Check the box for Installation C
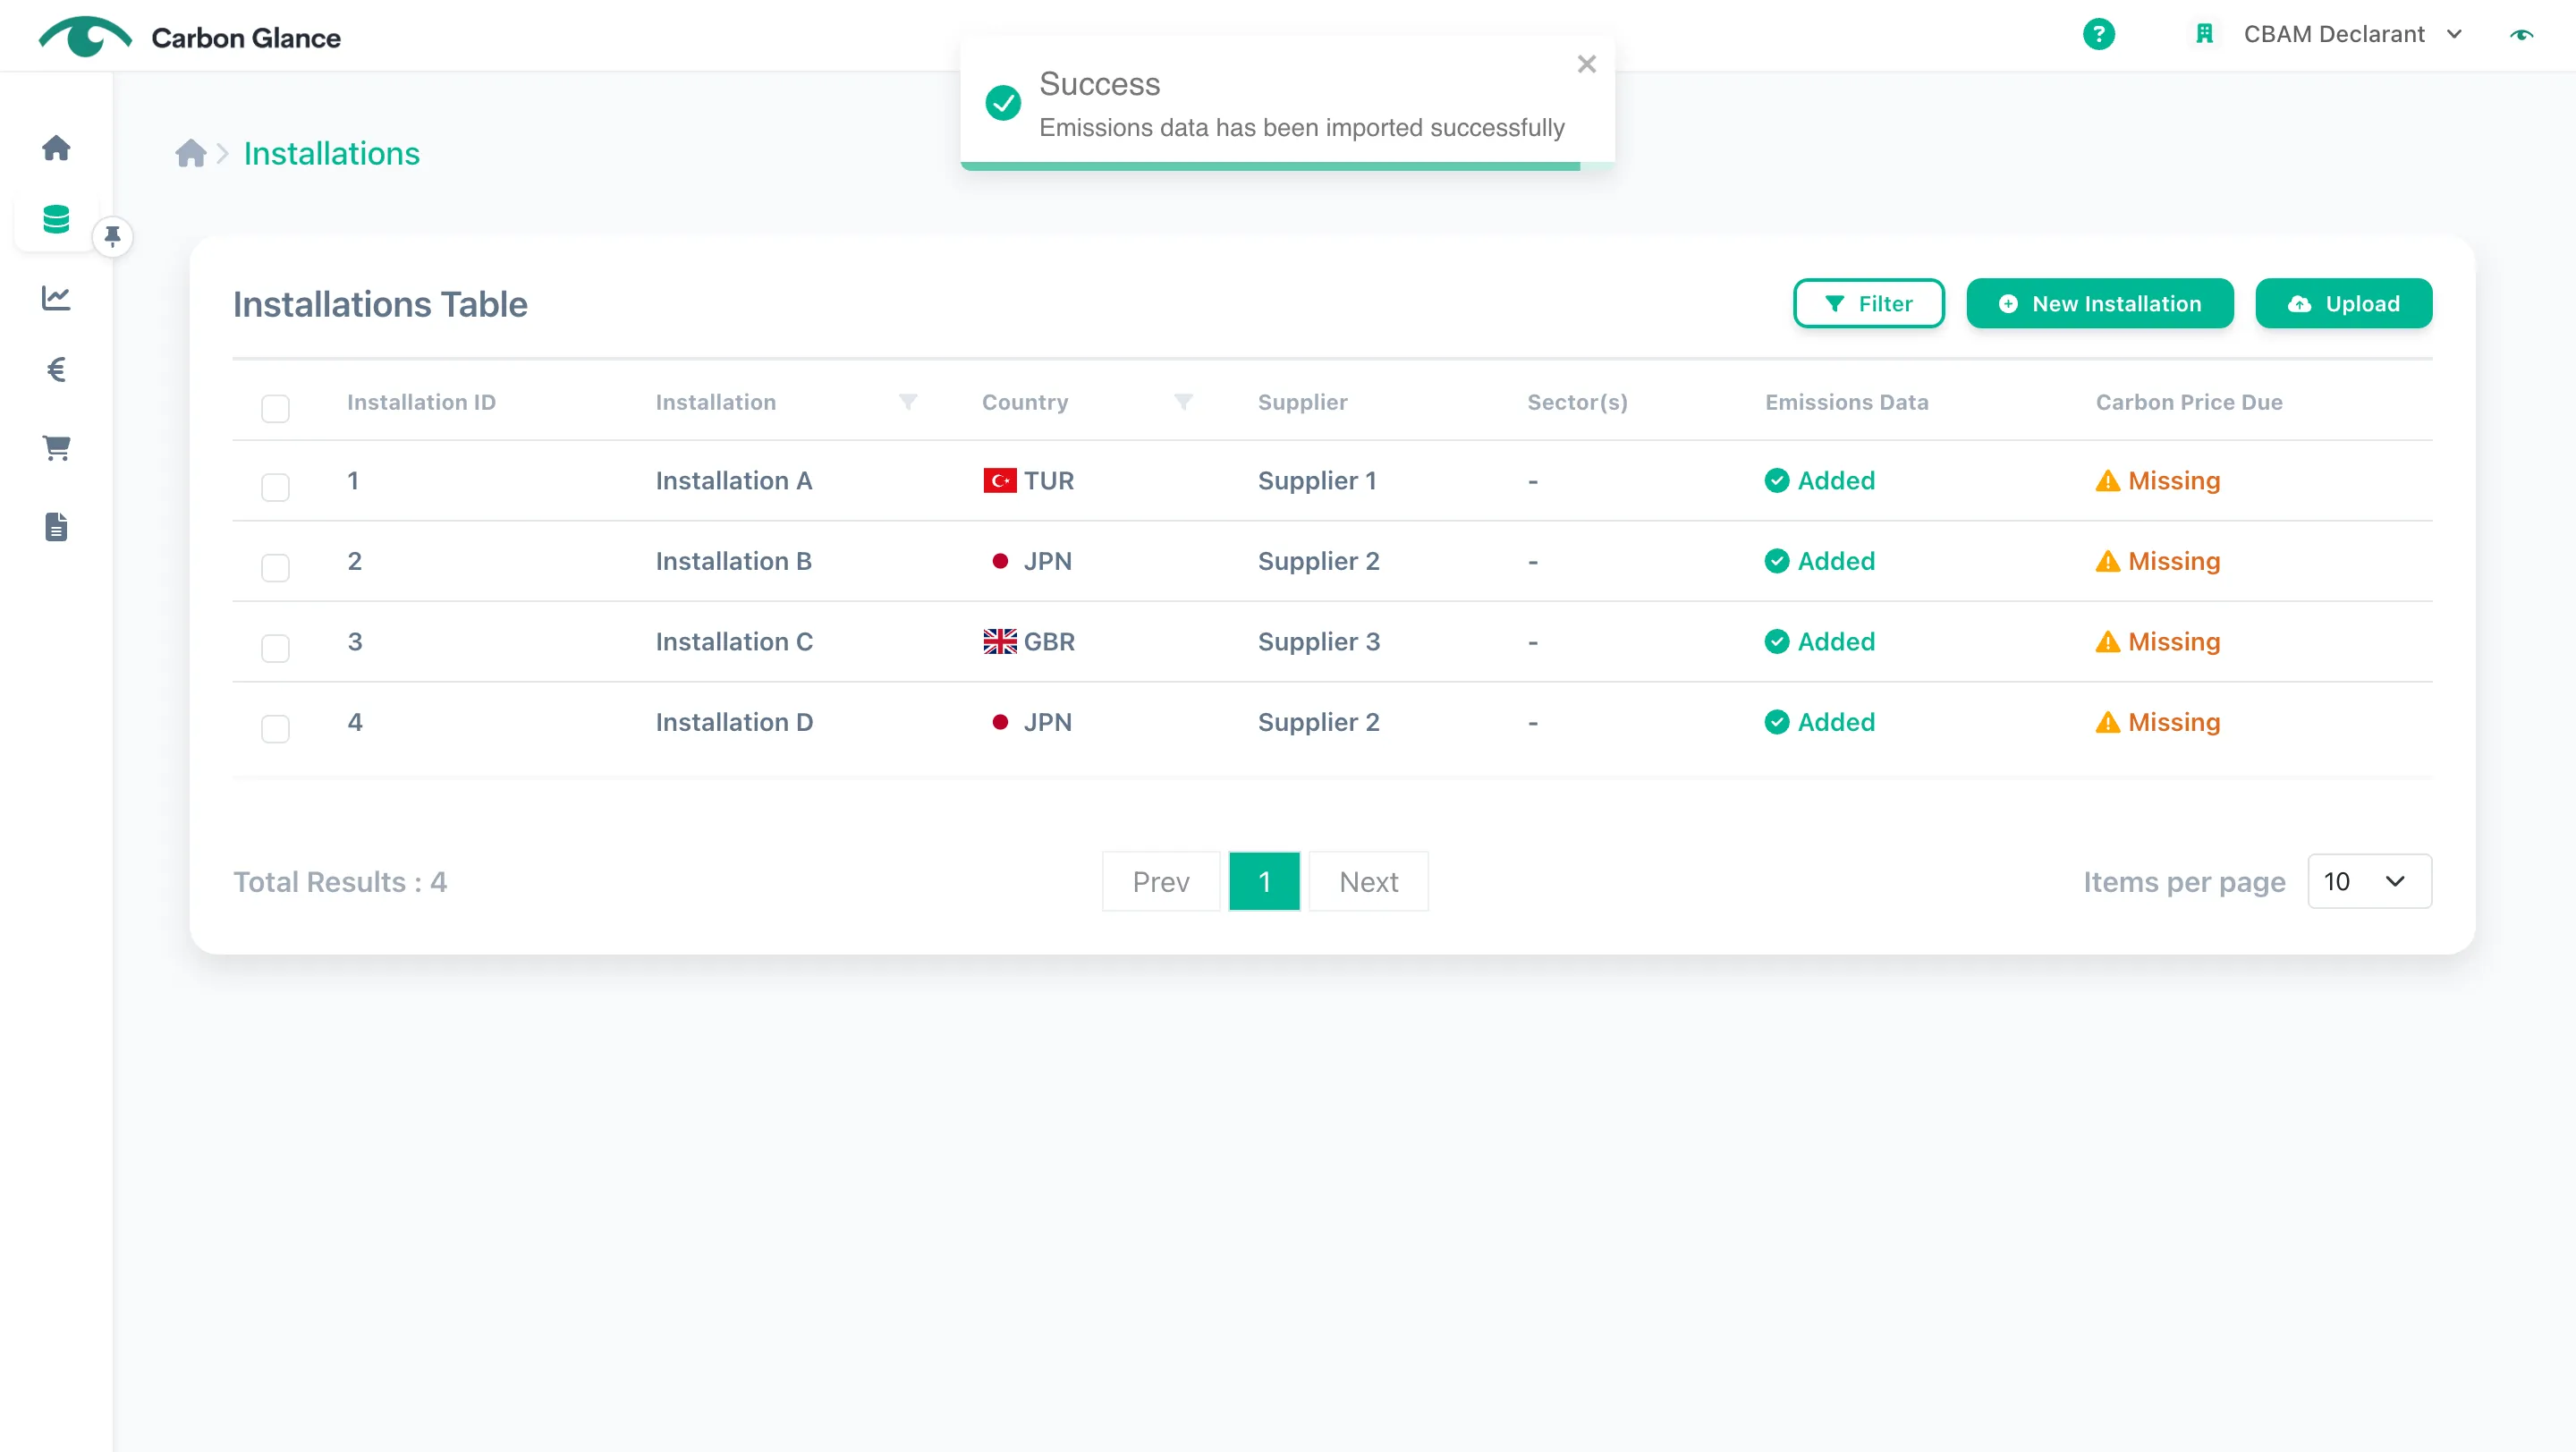 coord(275,648)
